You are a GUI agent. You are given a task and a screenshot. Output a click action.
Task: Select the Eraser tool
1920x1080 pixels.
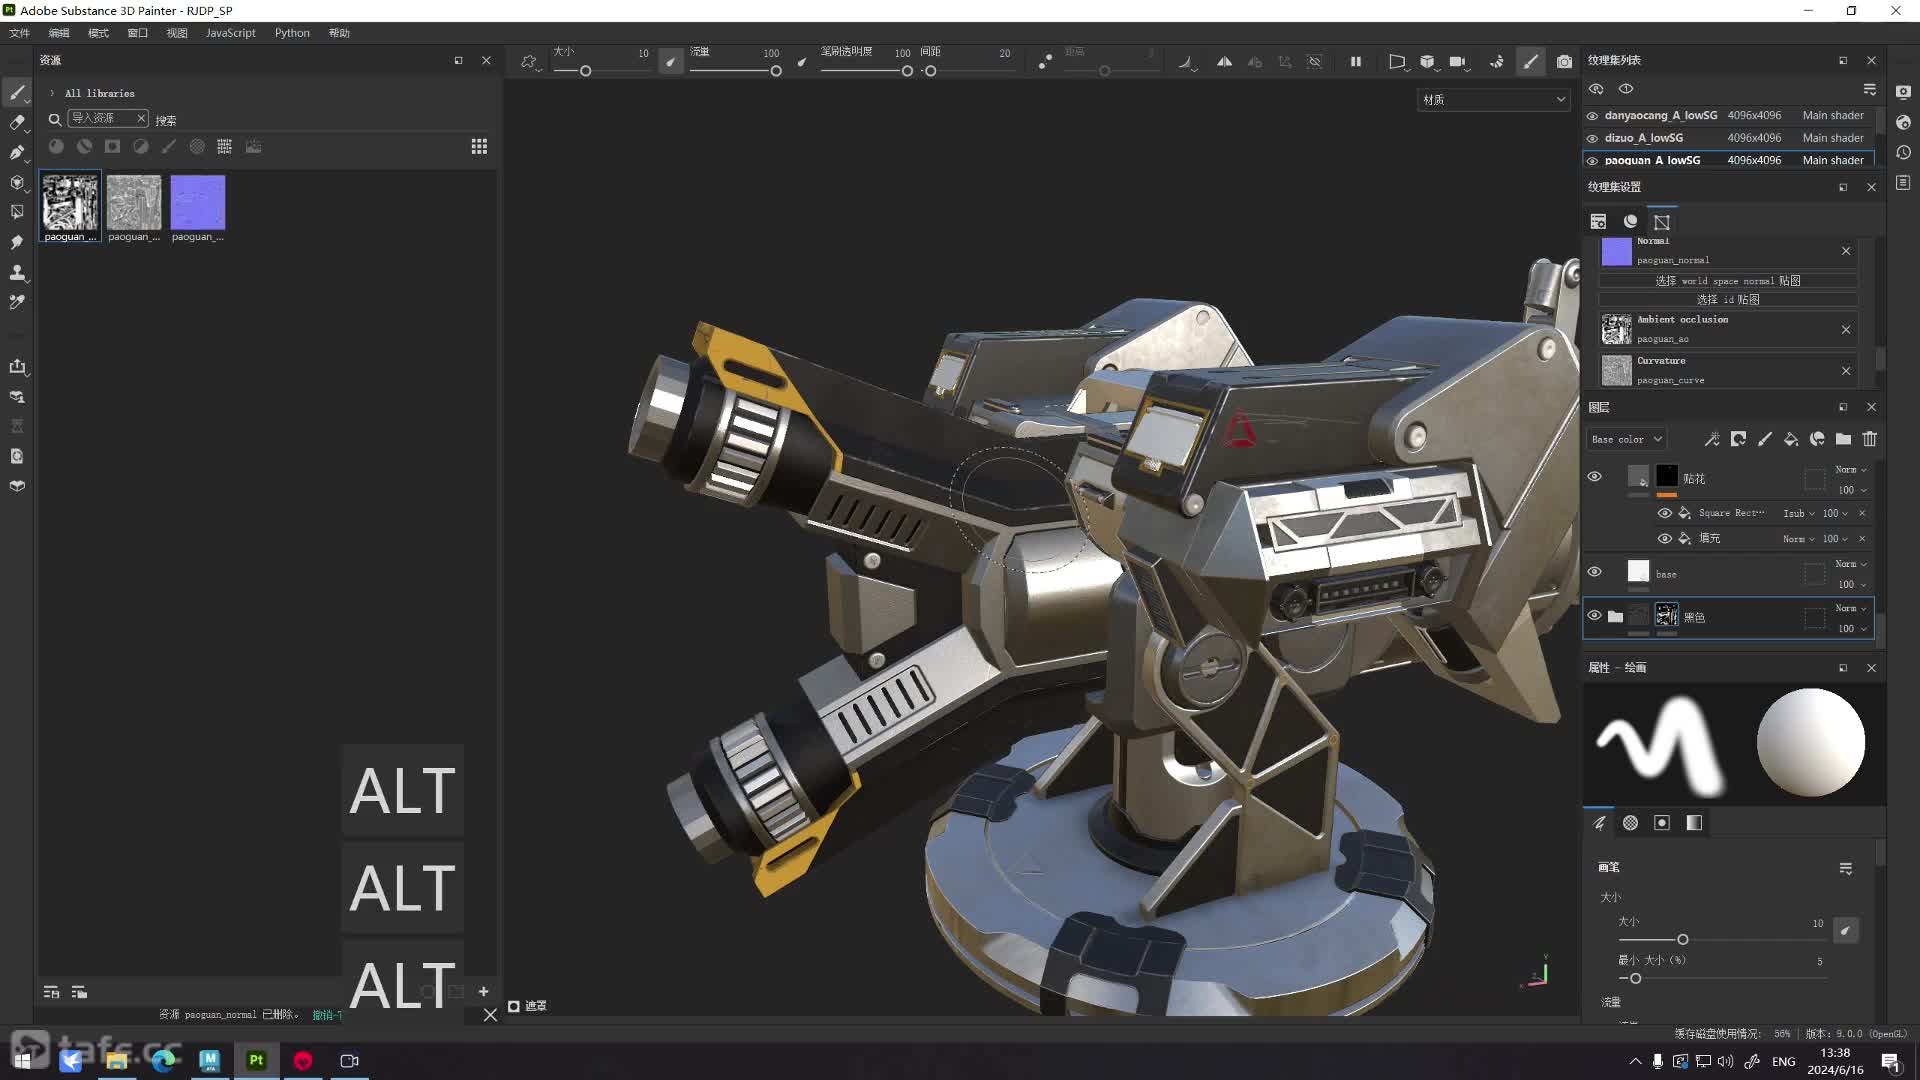pos(17,123)
